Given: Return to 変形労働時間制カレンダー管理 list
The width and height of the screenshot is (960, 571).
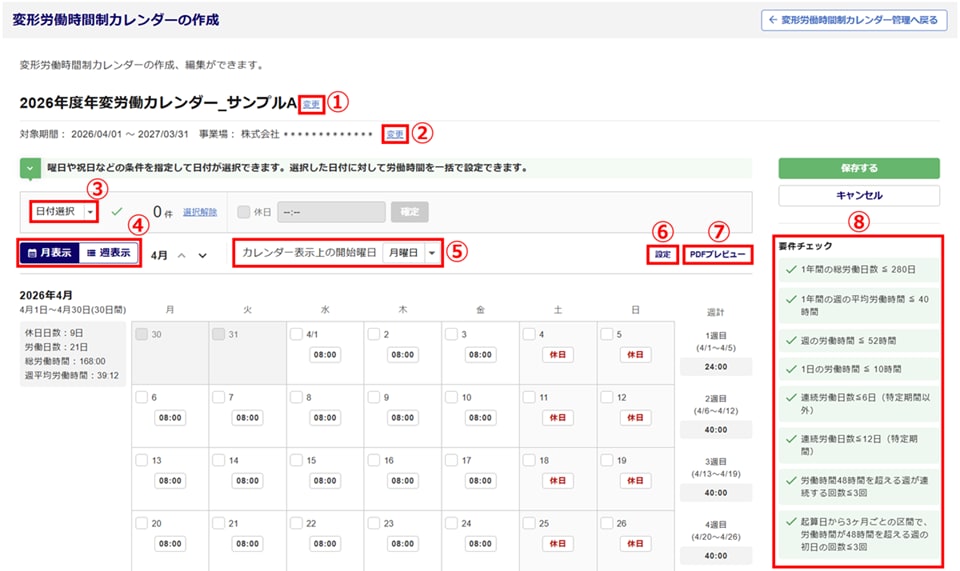Looking at the screenshot, I should pos(854,20).
